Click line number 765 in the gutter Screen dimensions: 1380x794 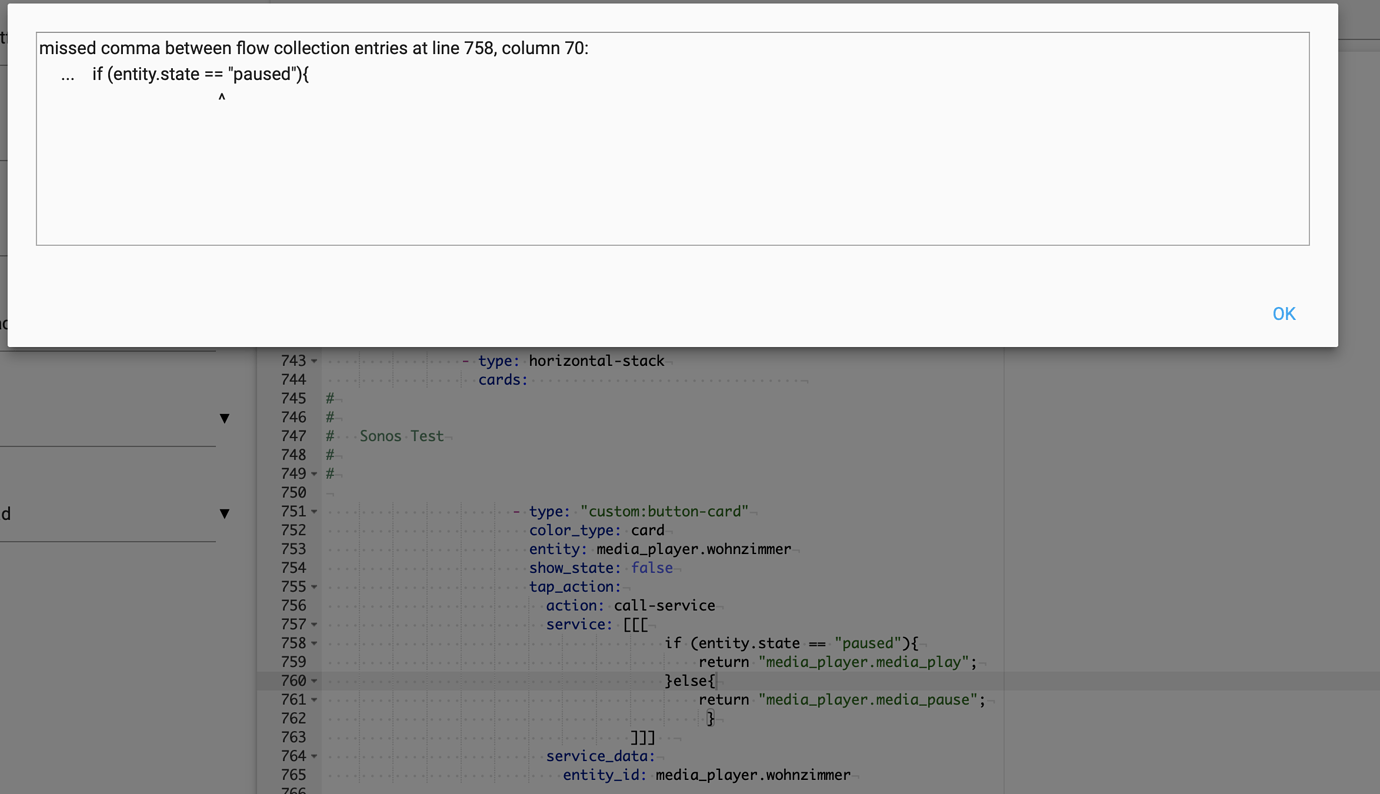pyautogui.click(x=293, y=775)
